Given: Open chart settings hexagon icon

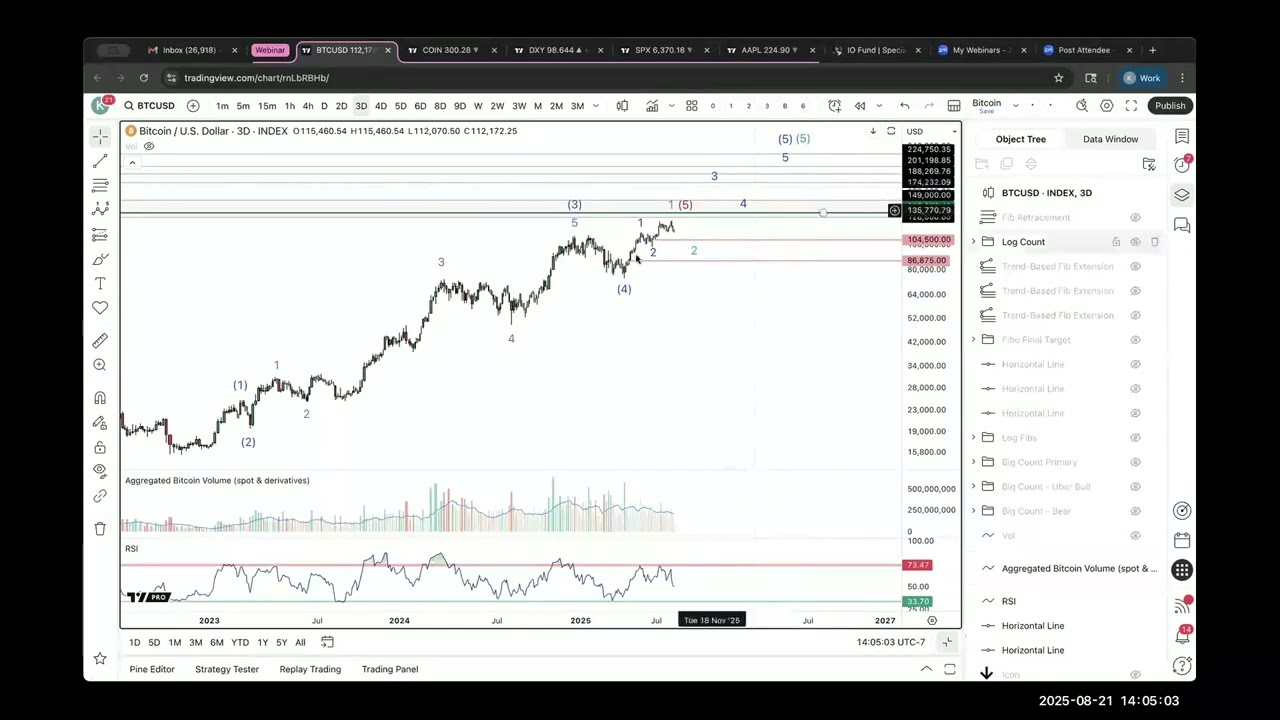Looking at the screenshot, I should coord(1107,106).
